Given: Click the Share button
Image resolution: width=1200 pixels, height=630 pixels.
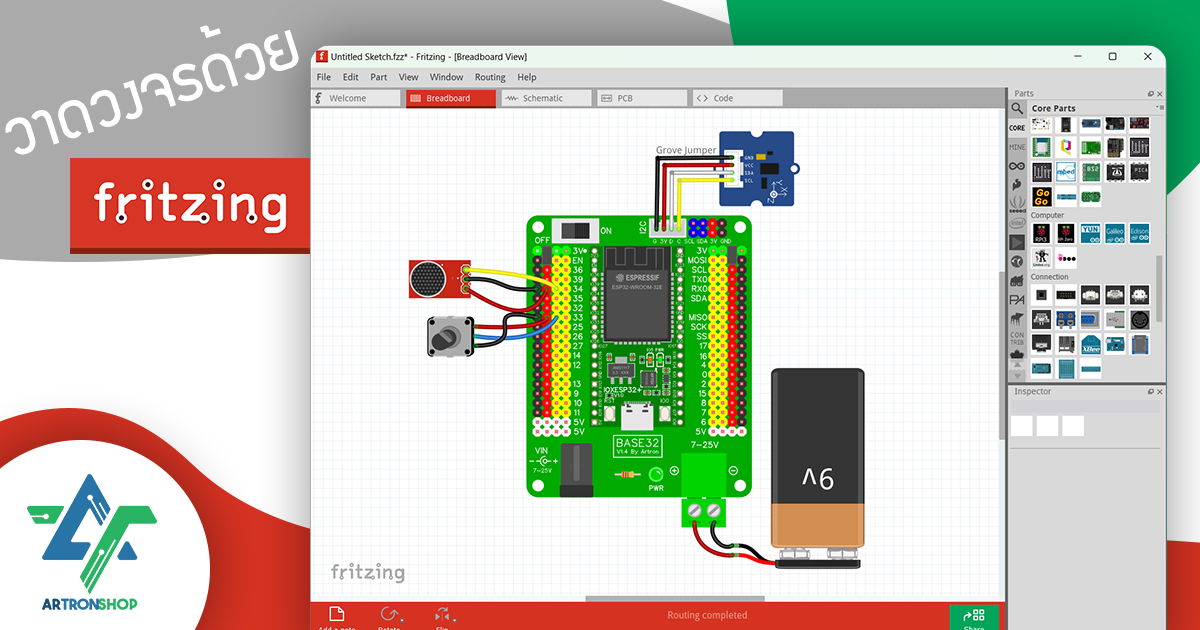Looking at the screenshot, I should point(973,618).
